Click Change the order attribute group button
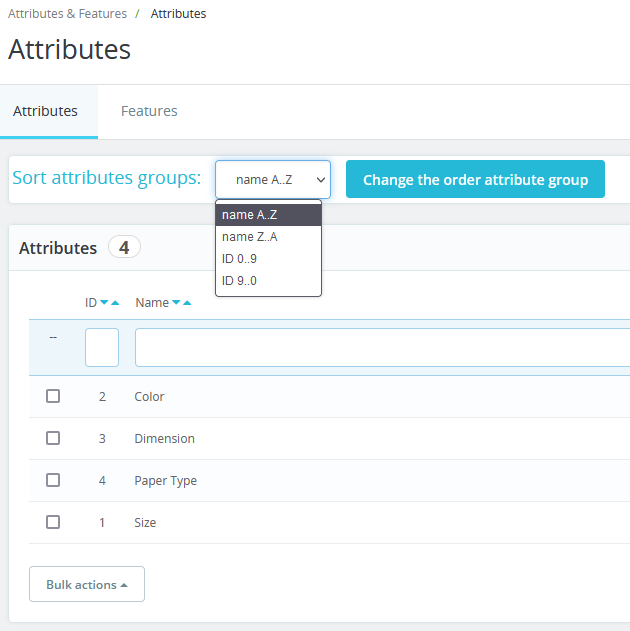This screenshot has width=630, height=631. click(x=475, y=180)
